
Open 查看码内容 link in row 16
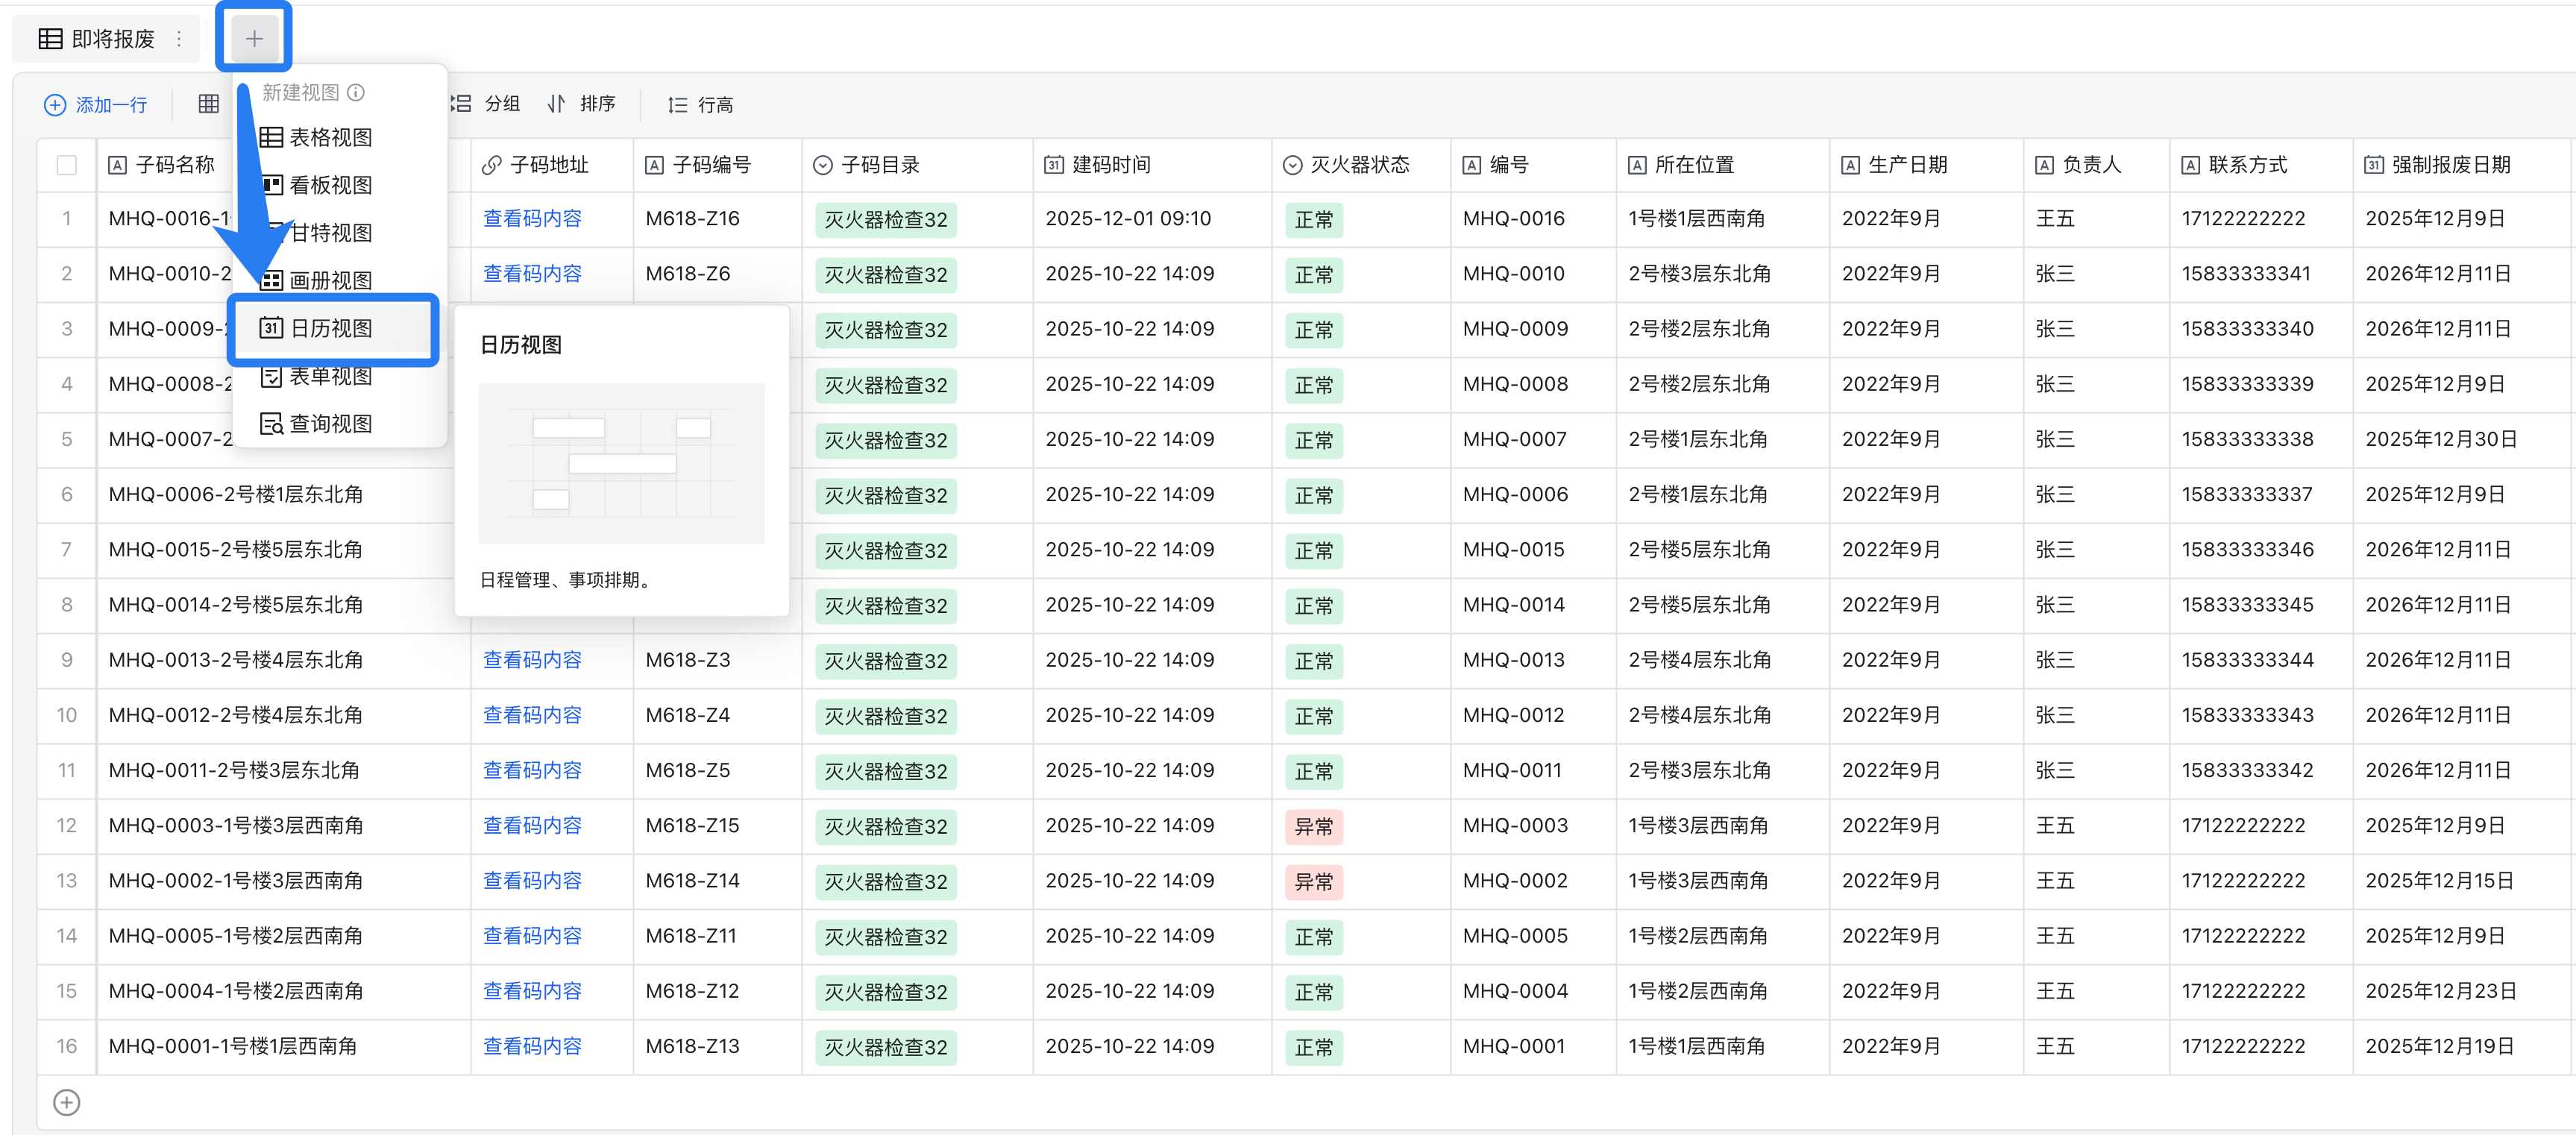tap(532, 1046)
